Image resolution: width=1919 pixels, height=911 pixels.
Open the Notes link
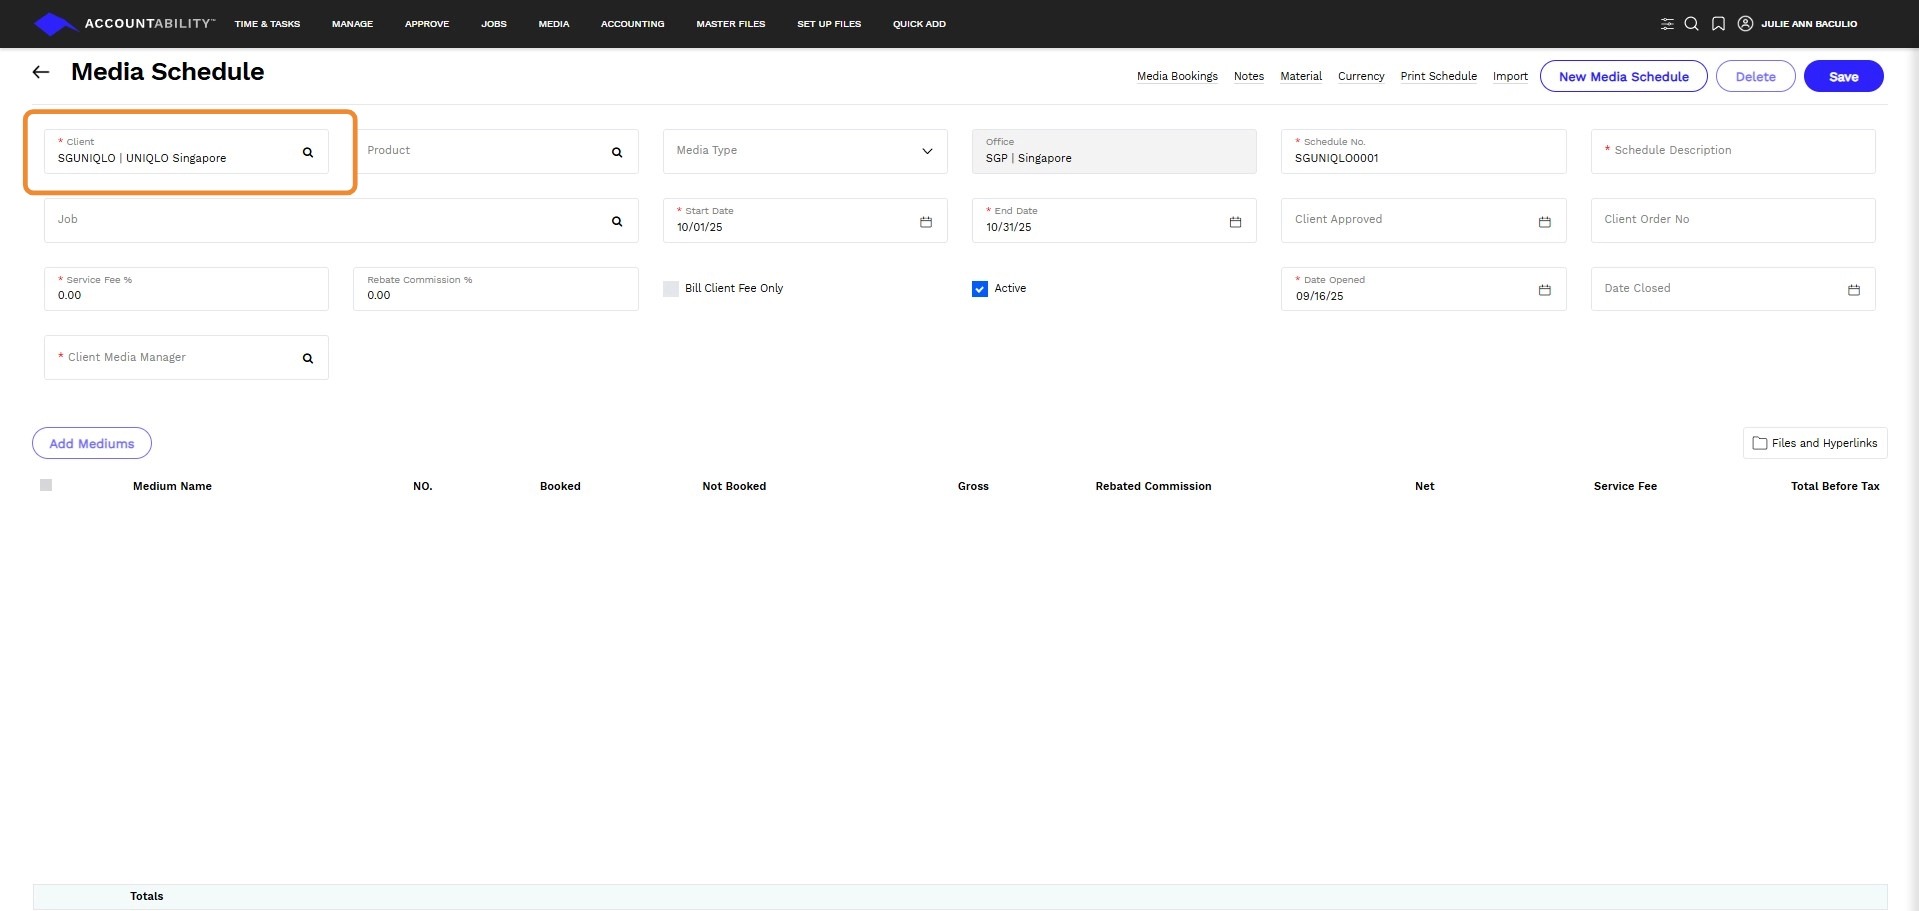(1249, 76)
